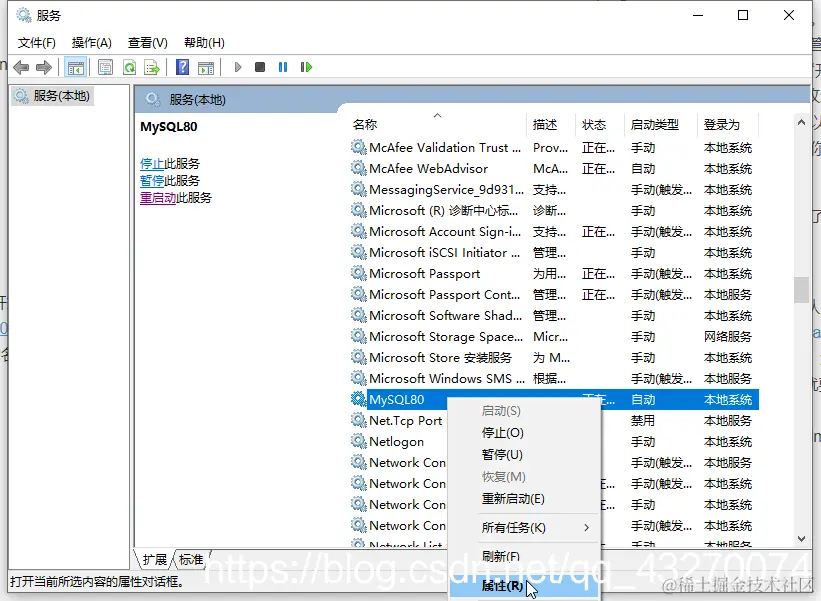The height and width of the screenshot is (601, 821).
Task: Open the 查看(V) menu
Action: click(x=148, y=43)
